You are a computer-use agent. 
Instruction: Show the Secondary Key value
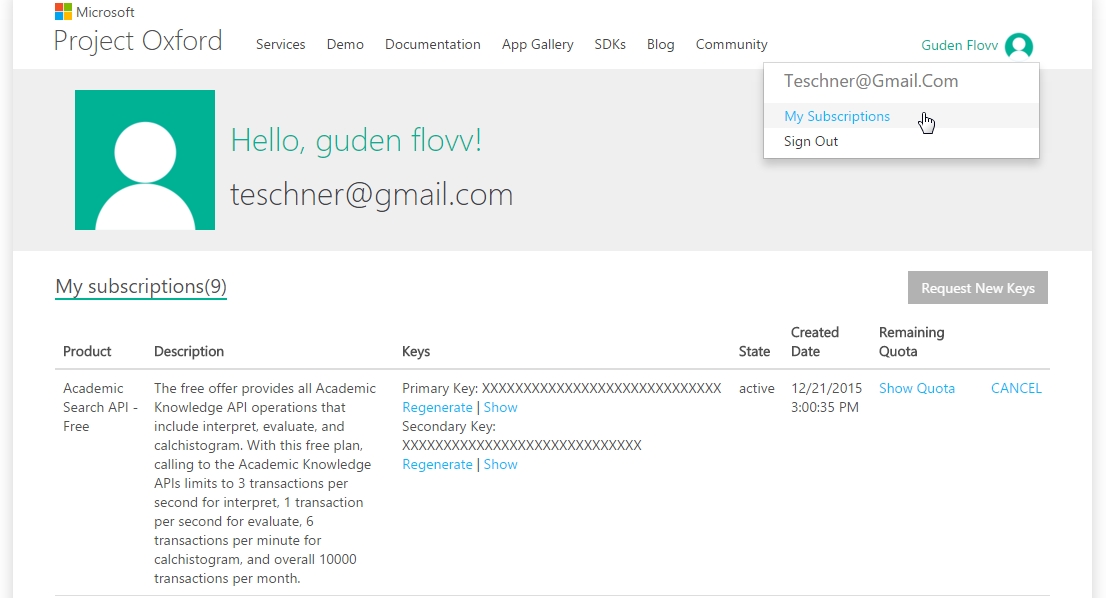click(x=500, y=465)
